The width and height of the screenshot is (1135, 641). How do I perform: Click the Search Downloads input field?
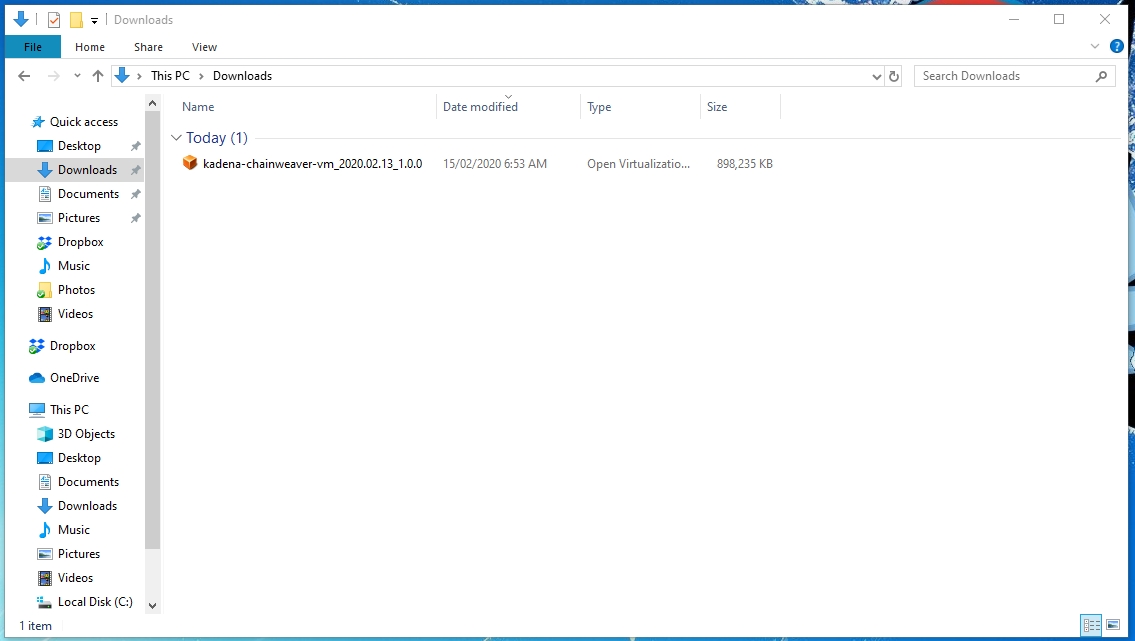tap(1003, 76)
